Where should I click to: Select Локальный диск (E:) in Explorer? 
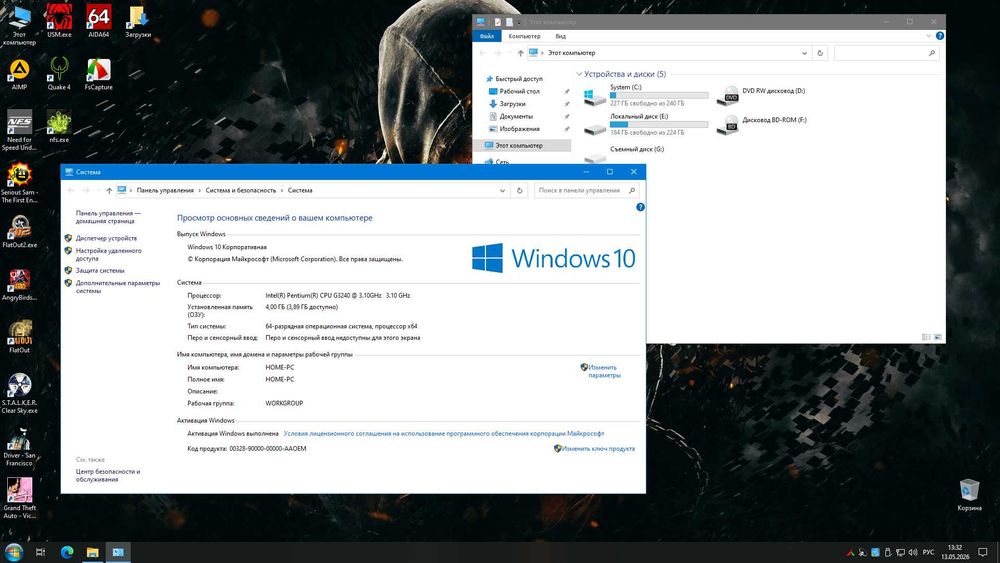645,125
